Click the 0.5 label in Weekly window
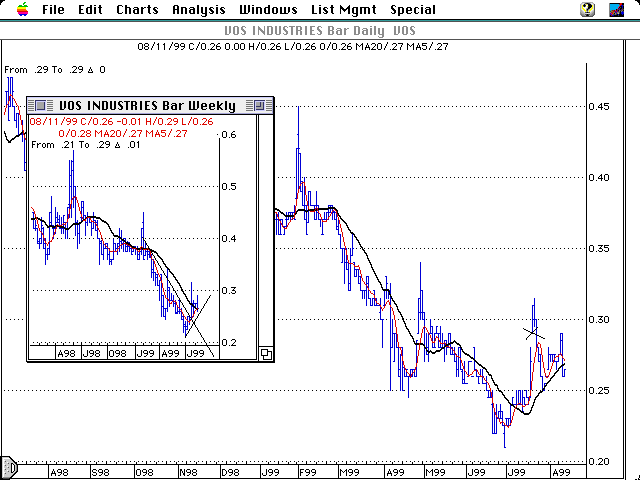The width and height of the screenshot is (640, 480). pos(229,187)
